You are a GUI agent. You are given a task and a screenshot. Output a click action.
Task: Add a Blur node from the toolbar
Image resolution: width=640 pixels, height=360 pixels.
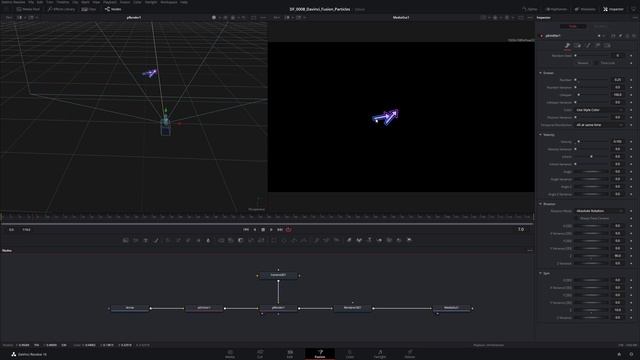click(208, 240)
